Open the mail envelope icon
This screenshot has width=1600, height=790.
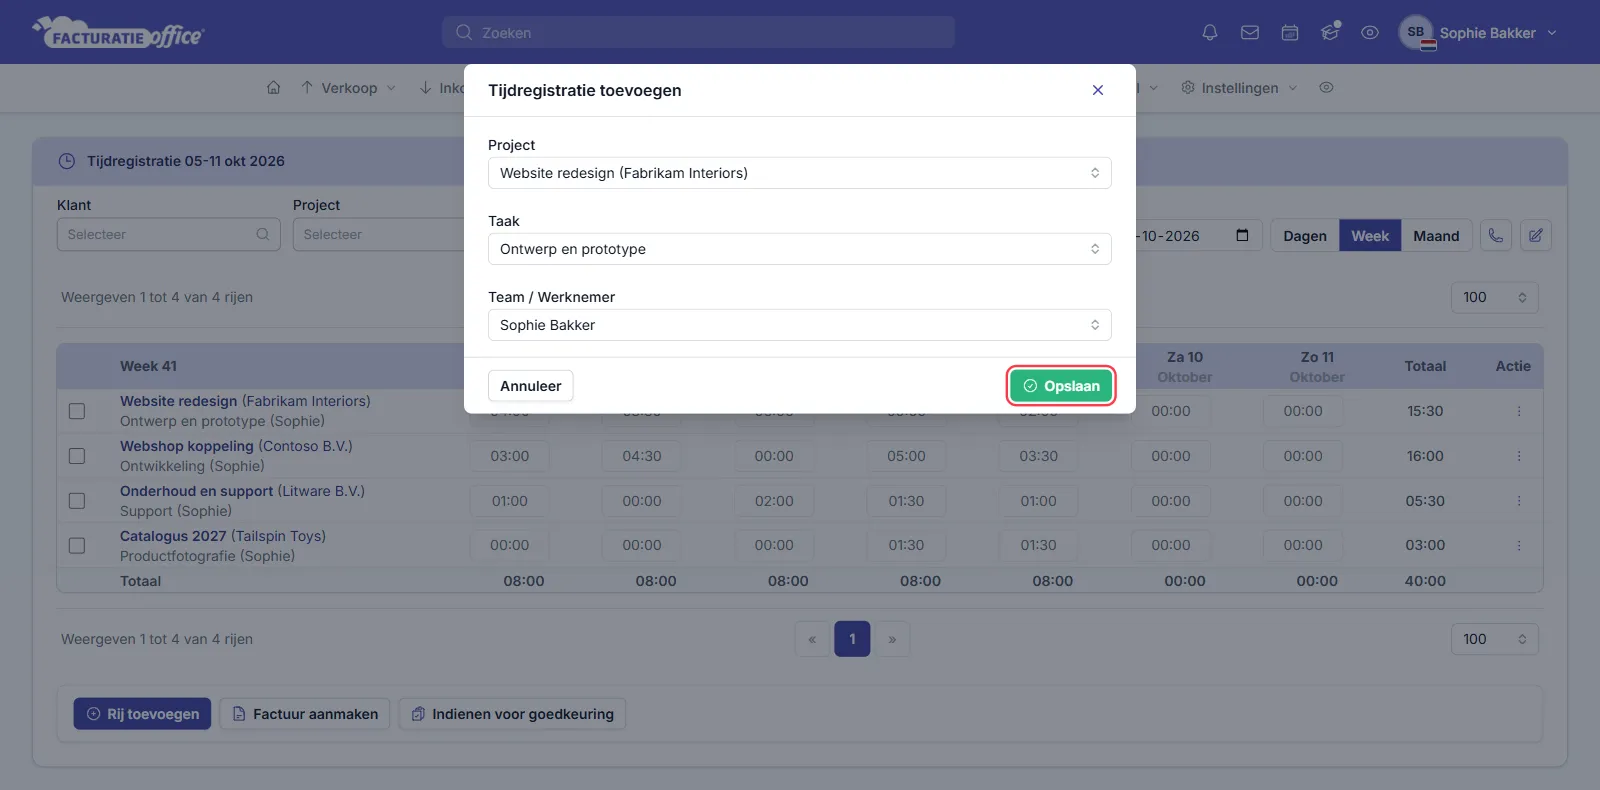click(1250, 33)
